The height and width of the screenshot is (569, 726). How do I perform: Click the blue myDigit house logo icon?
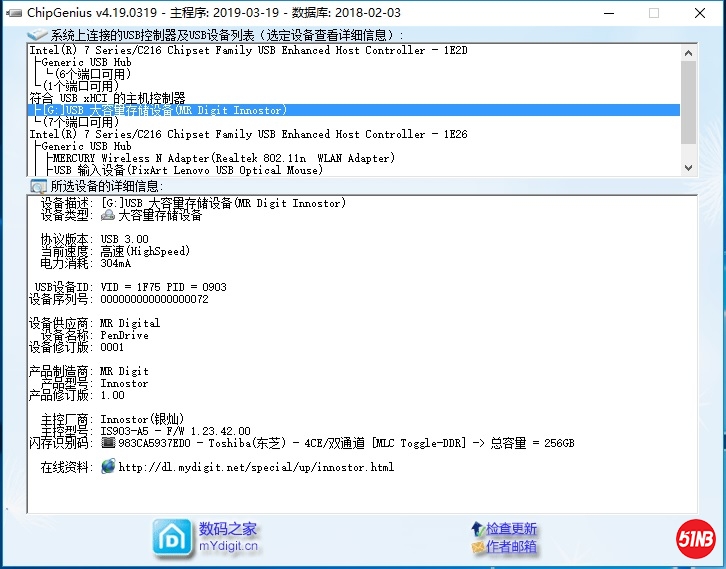(x=171, y=536)
